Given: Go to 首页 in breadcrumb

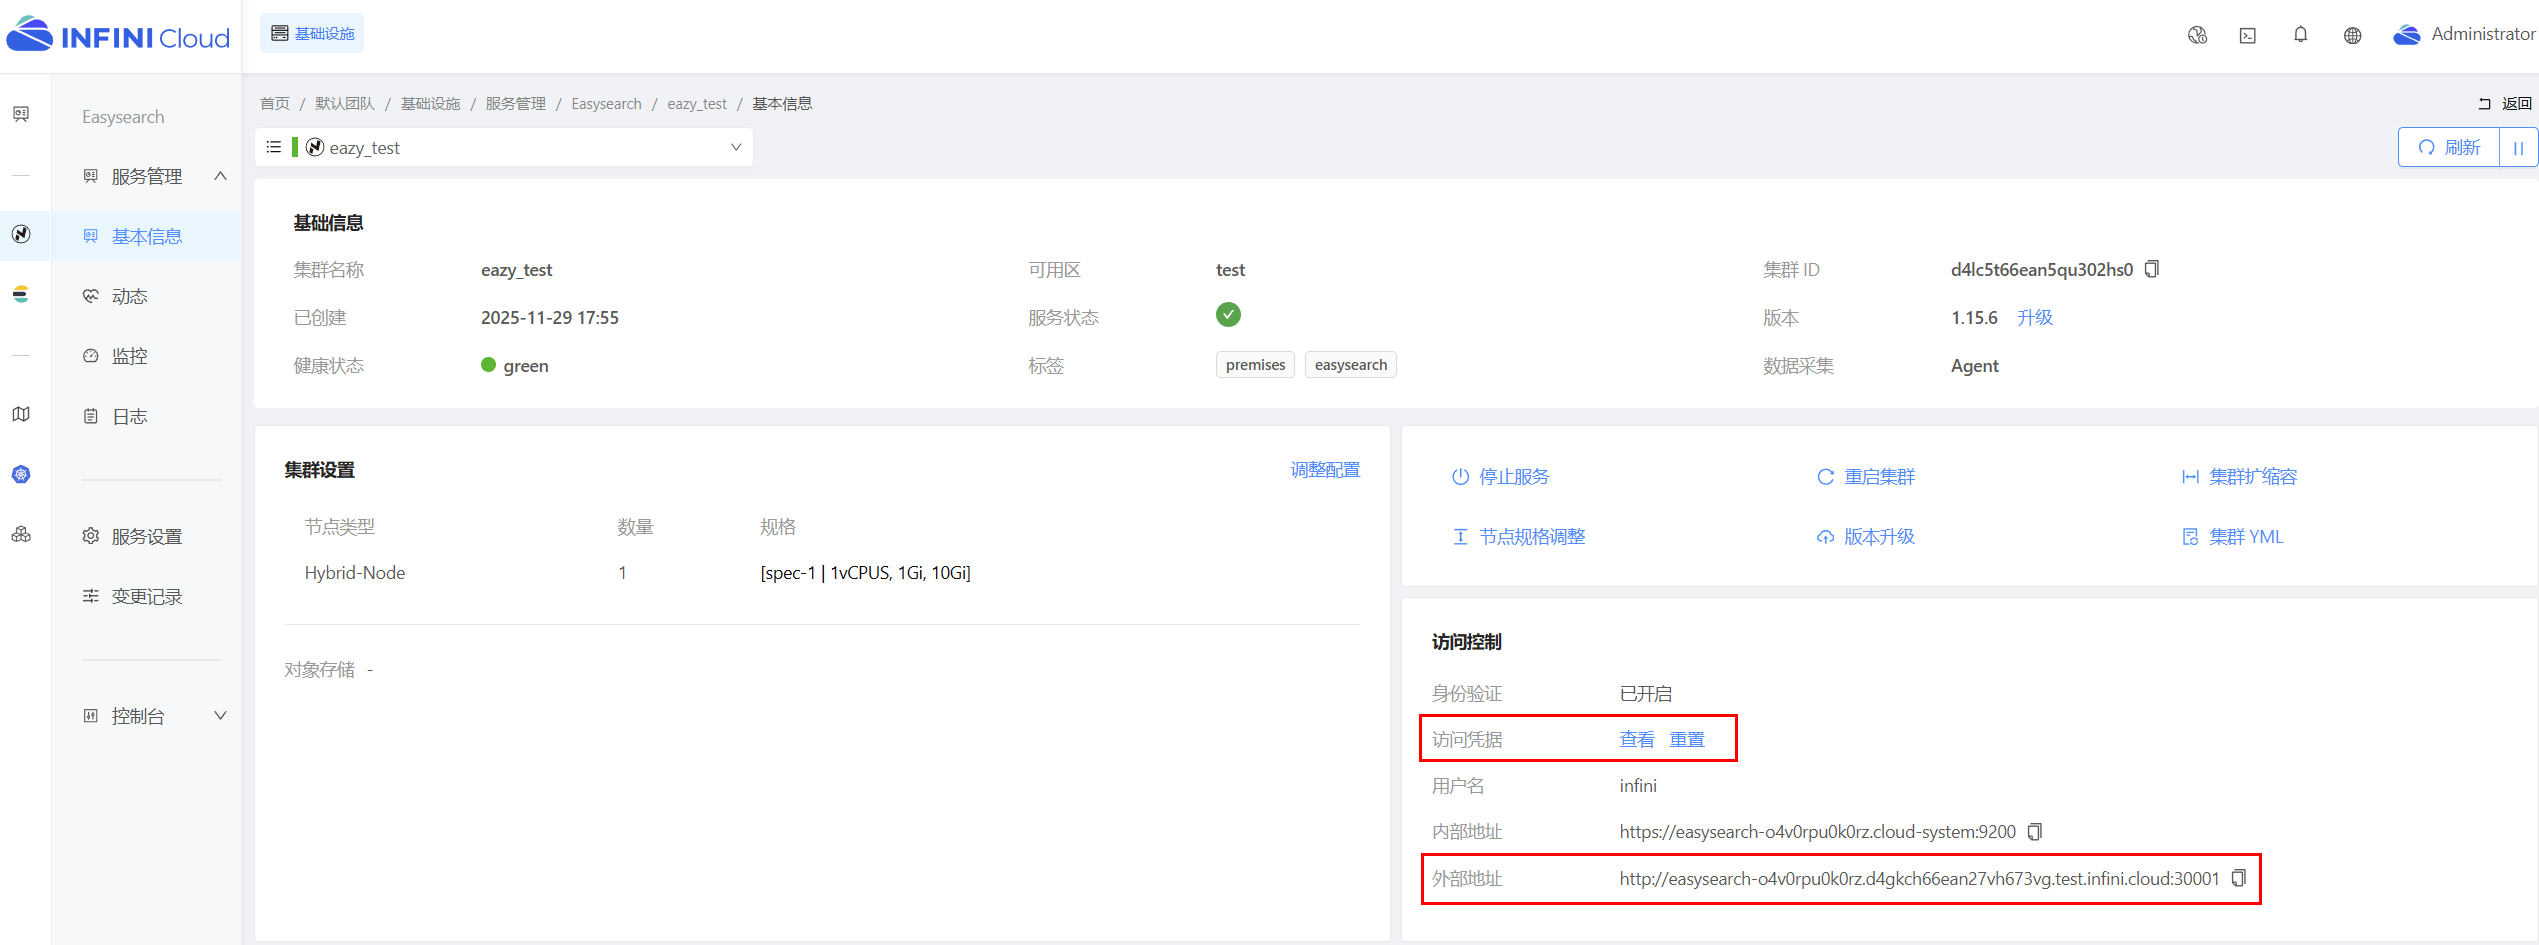Looking at the screenshot, I should (x=274, y=104).
